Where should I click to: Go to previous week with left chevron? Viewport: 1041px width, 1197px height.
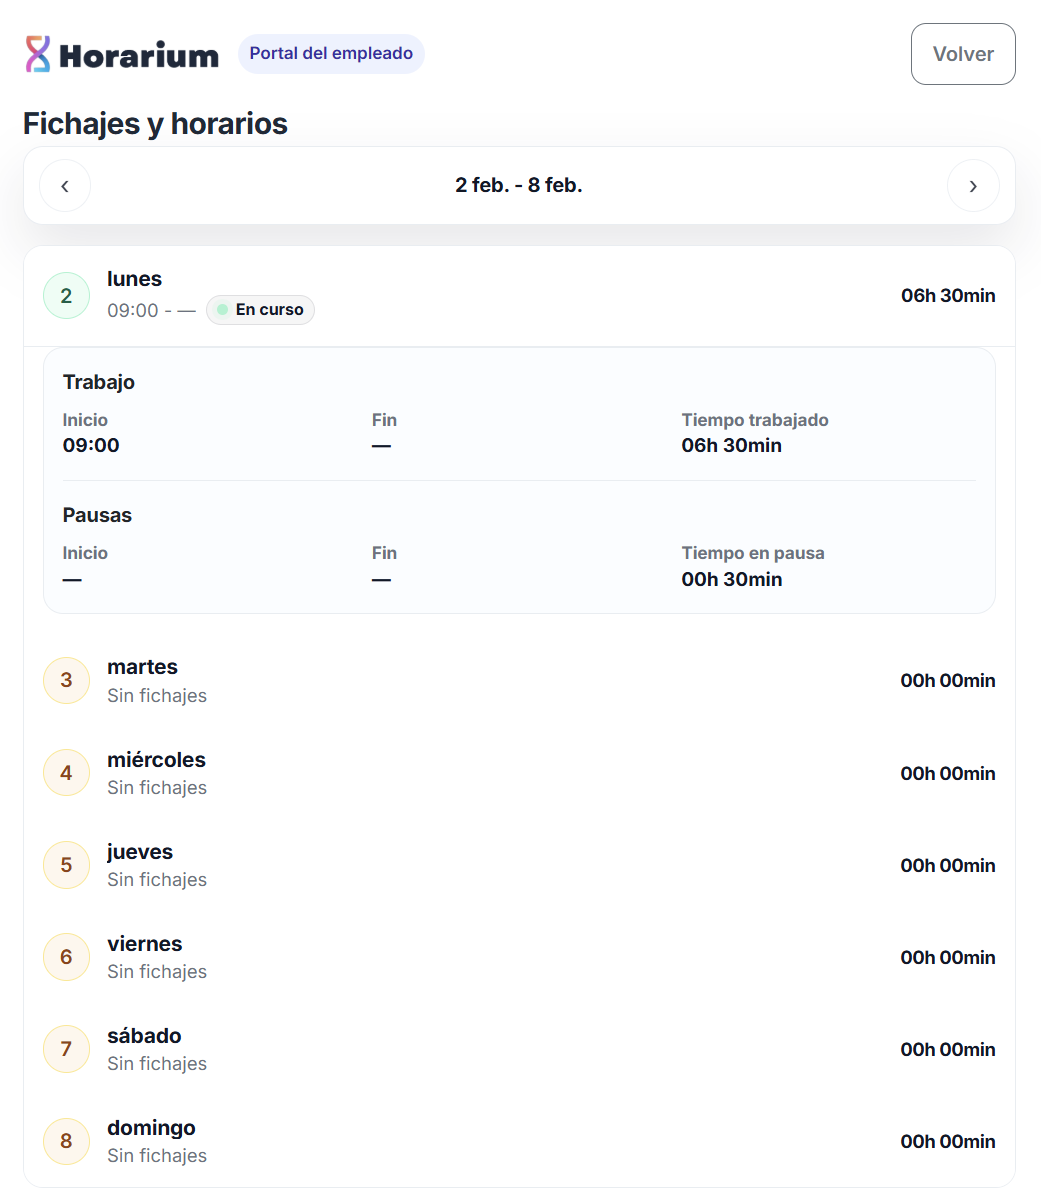click(65, 186)
